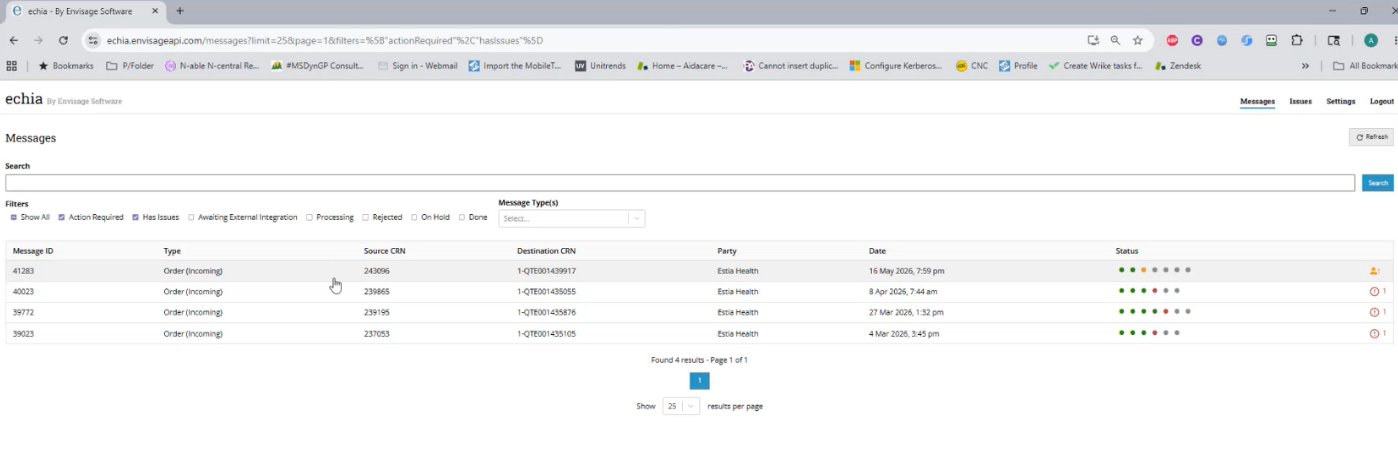Open the ABP Adblock Plus extension

1172,40
